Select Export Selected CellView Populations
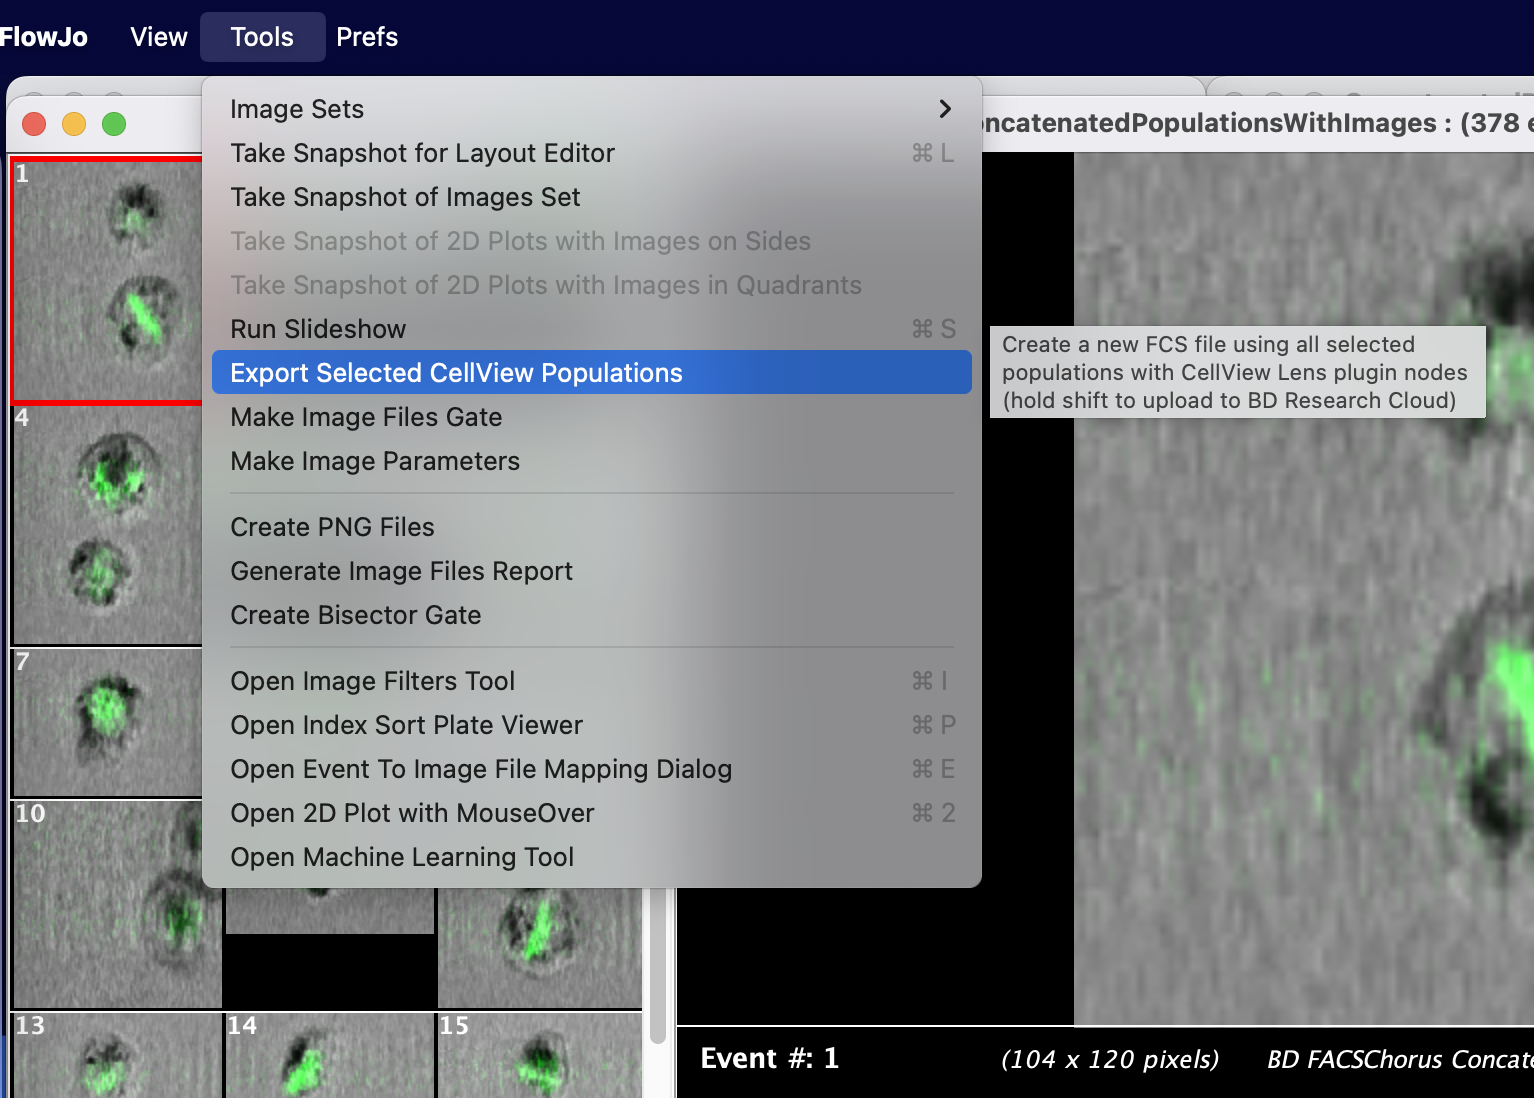Viewport: 1534px width, 1098px height. point(456,373)
